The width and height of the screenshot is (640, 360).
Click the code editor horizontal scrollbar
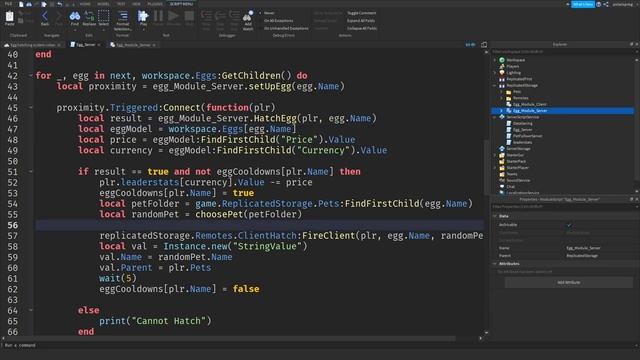click(x=230, y=338)
